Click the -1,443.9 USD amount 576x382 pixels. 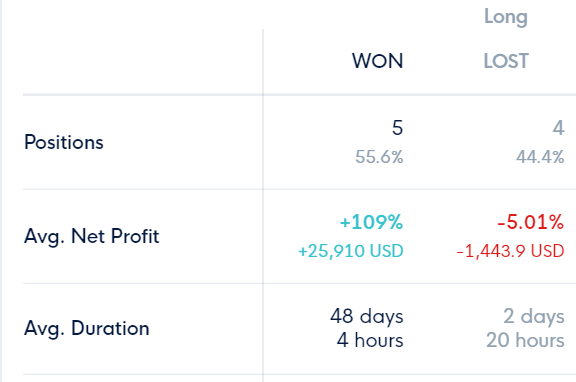coord(511,251)
